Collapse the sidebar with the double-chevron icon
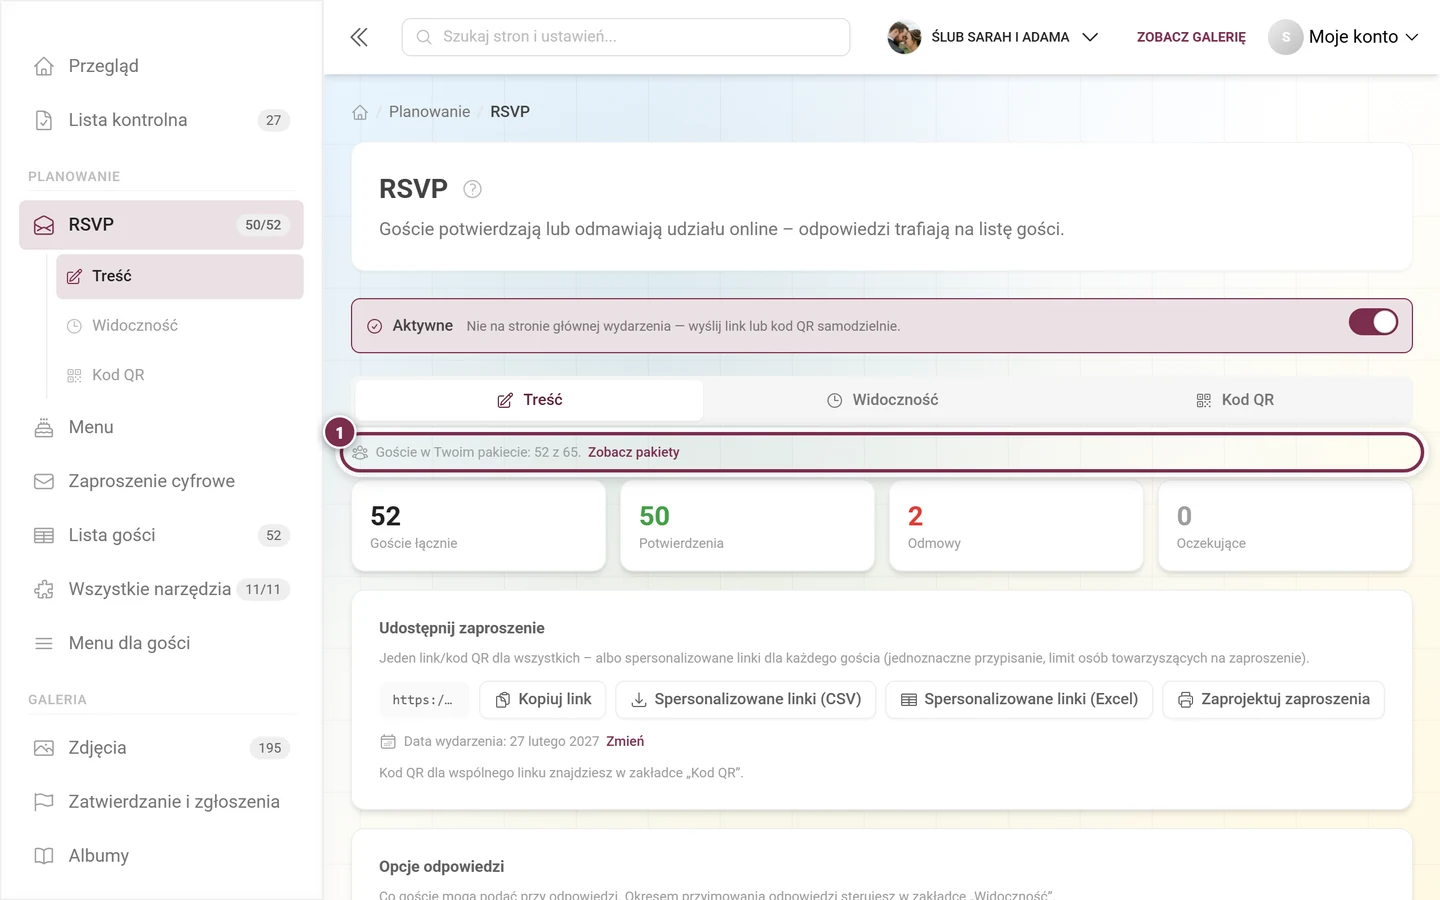This screenshot has width=1440, height=900. click(x=359, y=37)
